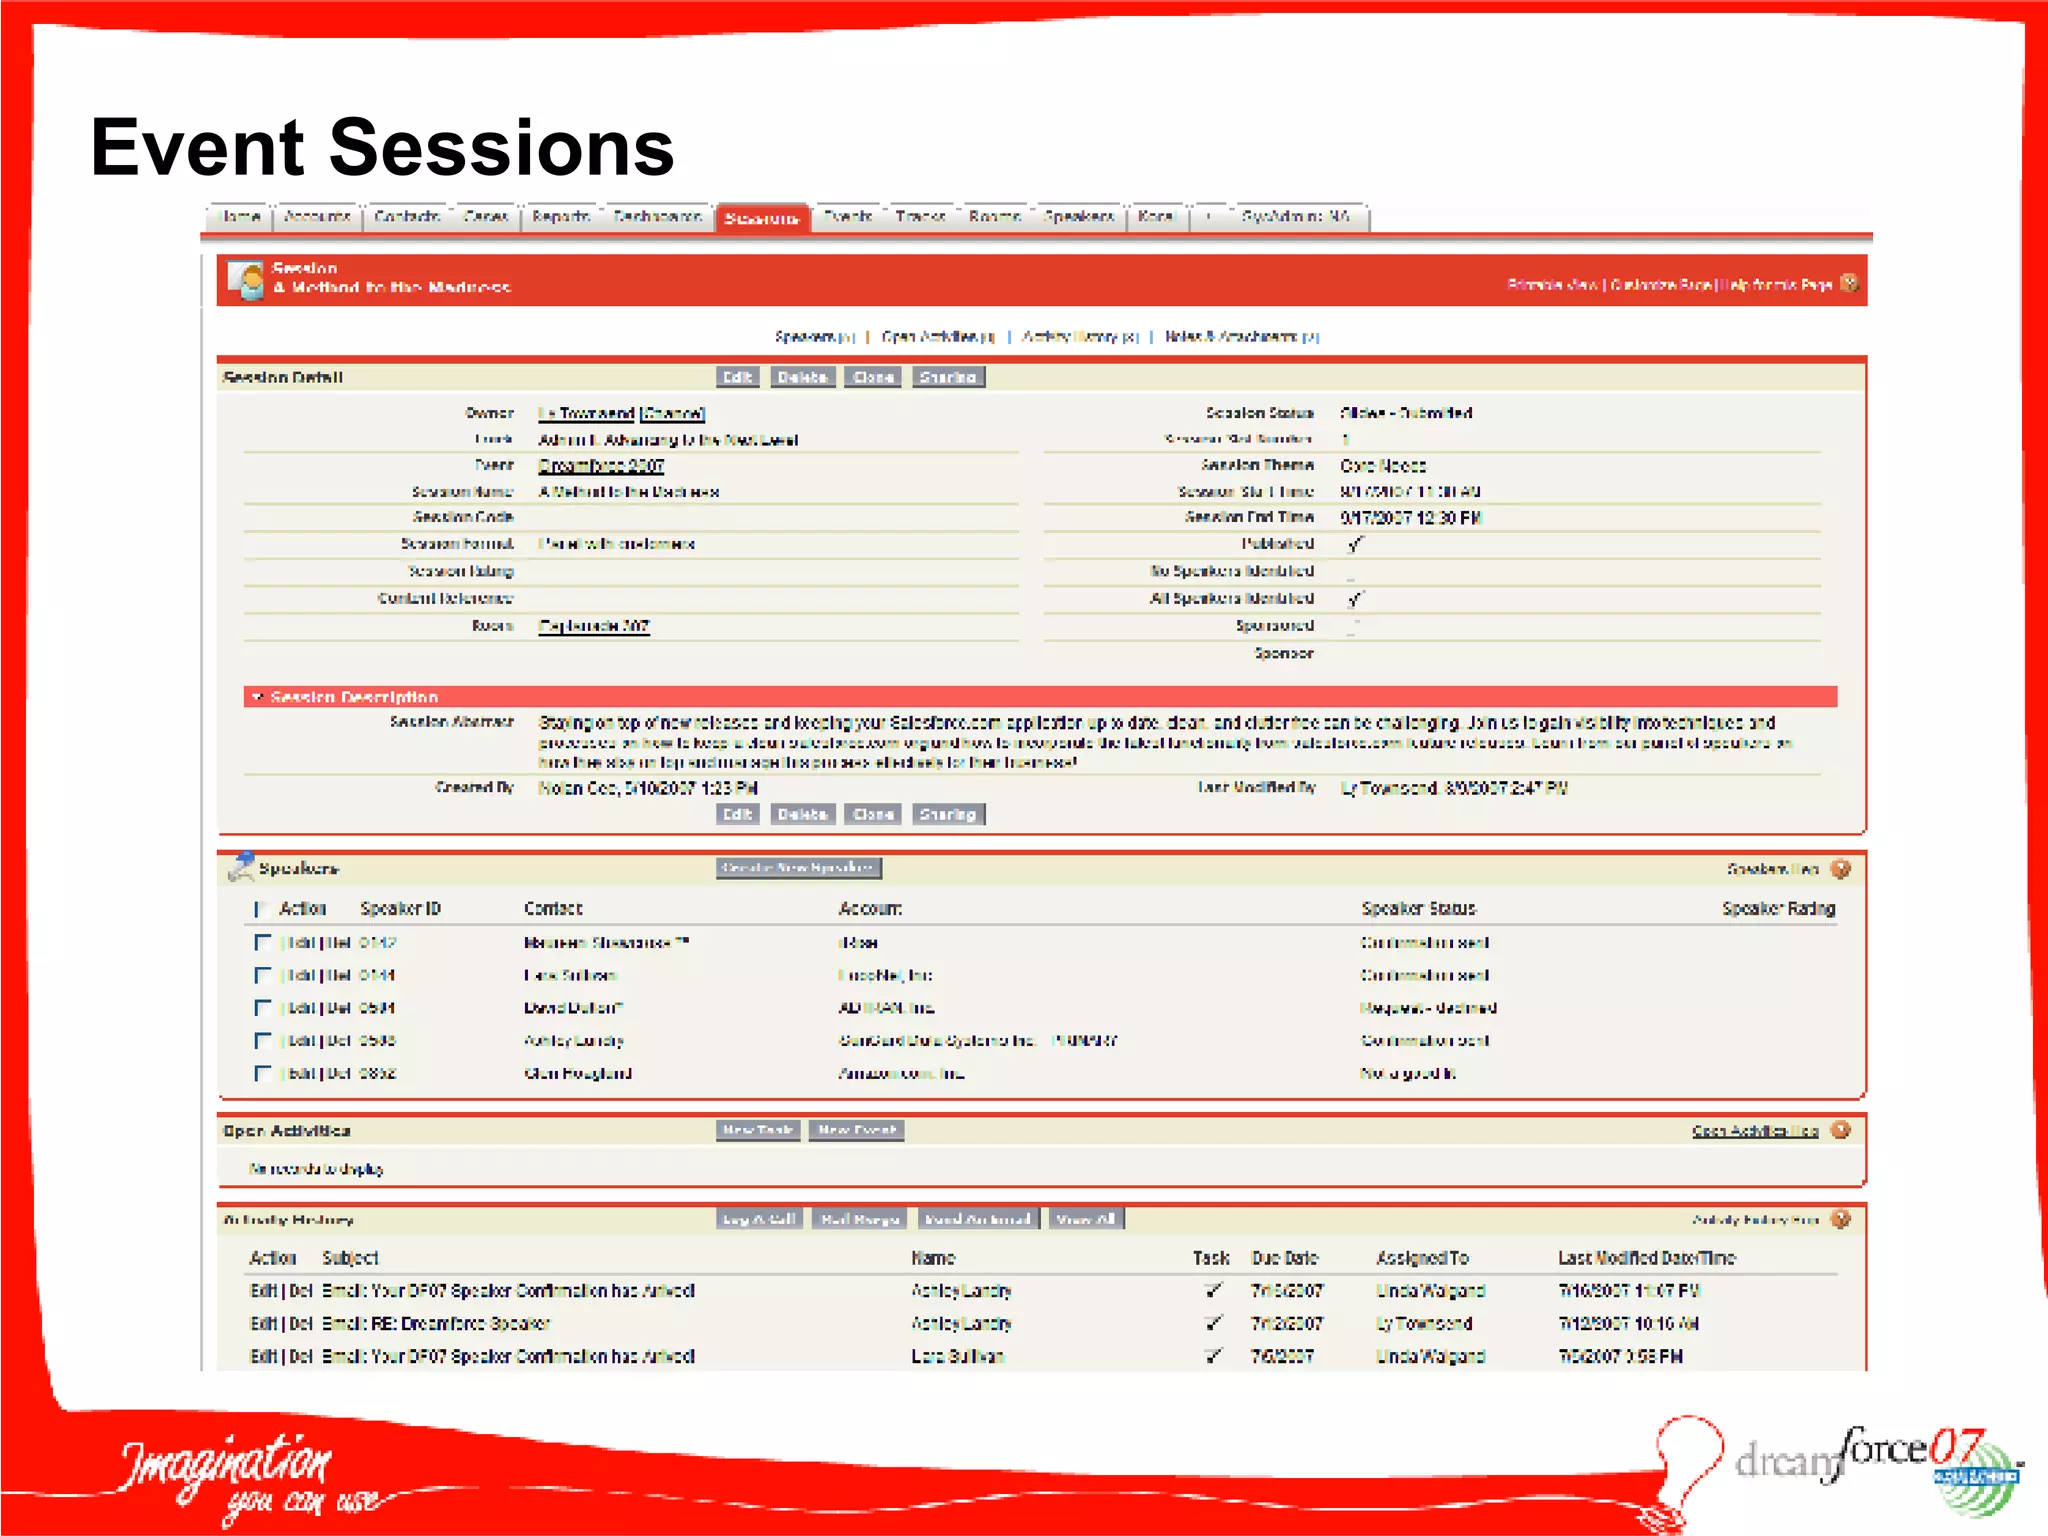
Task: Select the highlighted Sessions tab
Action: tap(763, 217)
